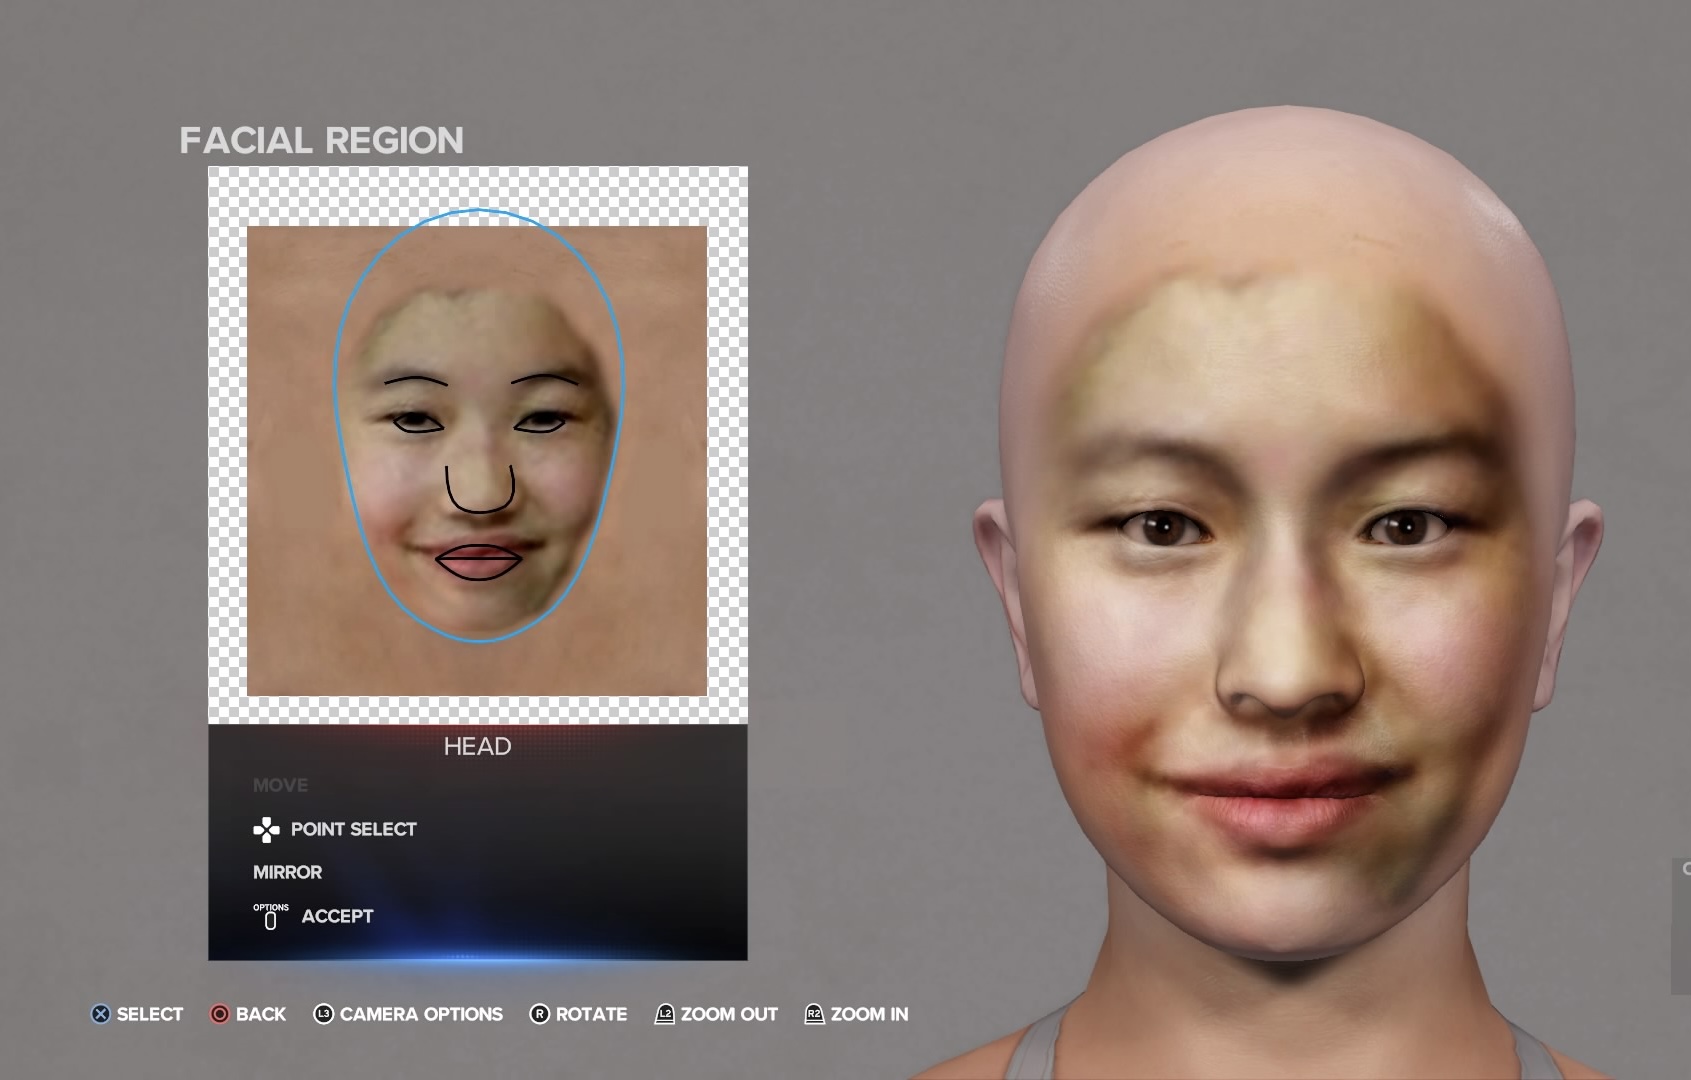The width and height of the screenshot is (1691, 1080).
Task: Click the R stick icon beside Rotate
Action: point(539,1014)
